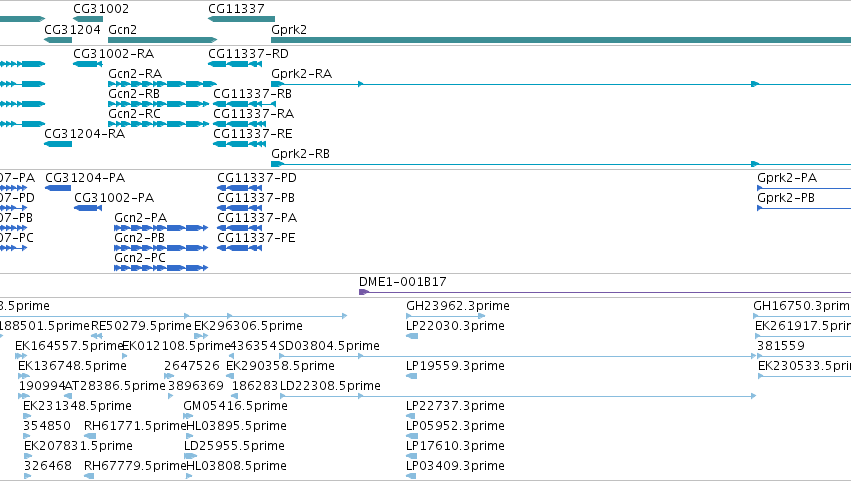Click transcript Gcn2-RB label

tap(134, 94)
